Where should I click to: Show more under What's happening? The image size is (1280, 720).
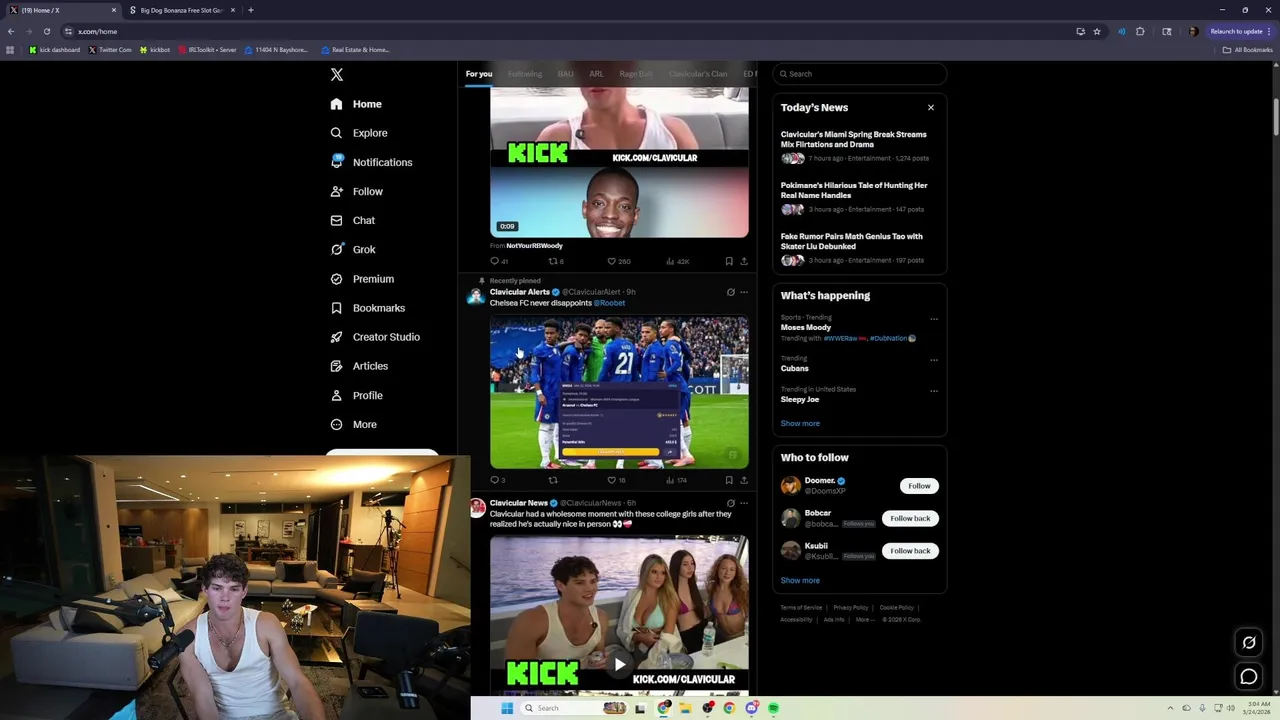click(x=800, y=423)
